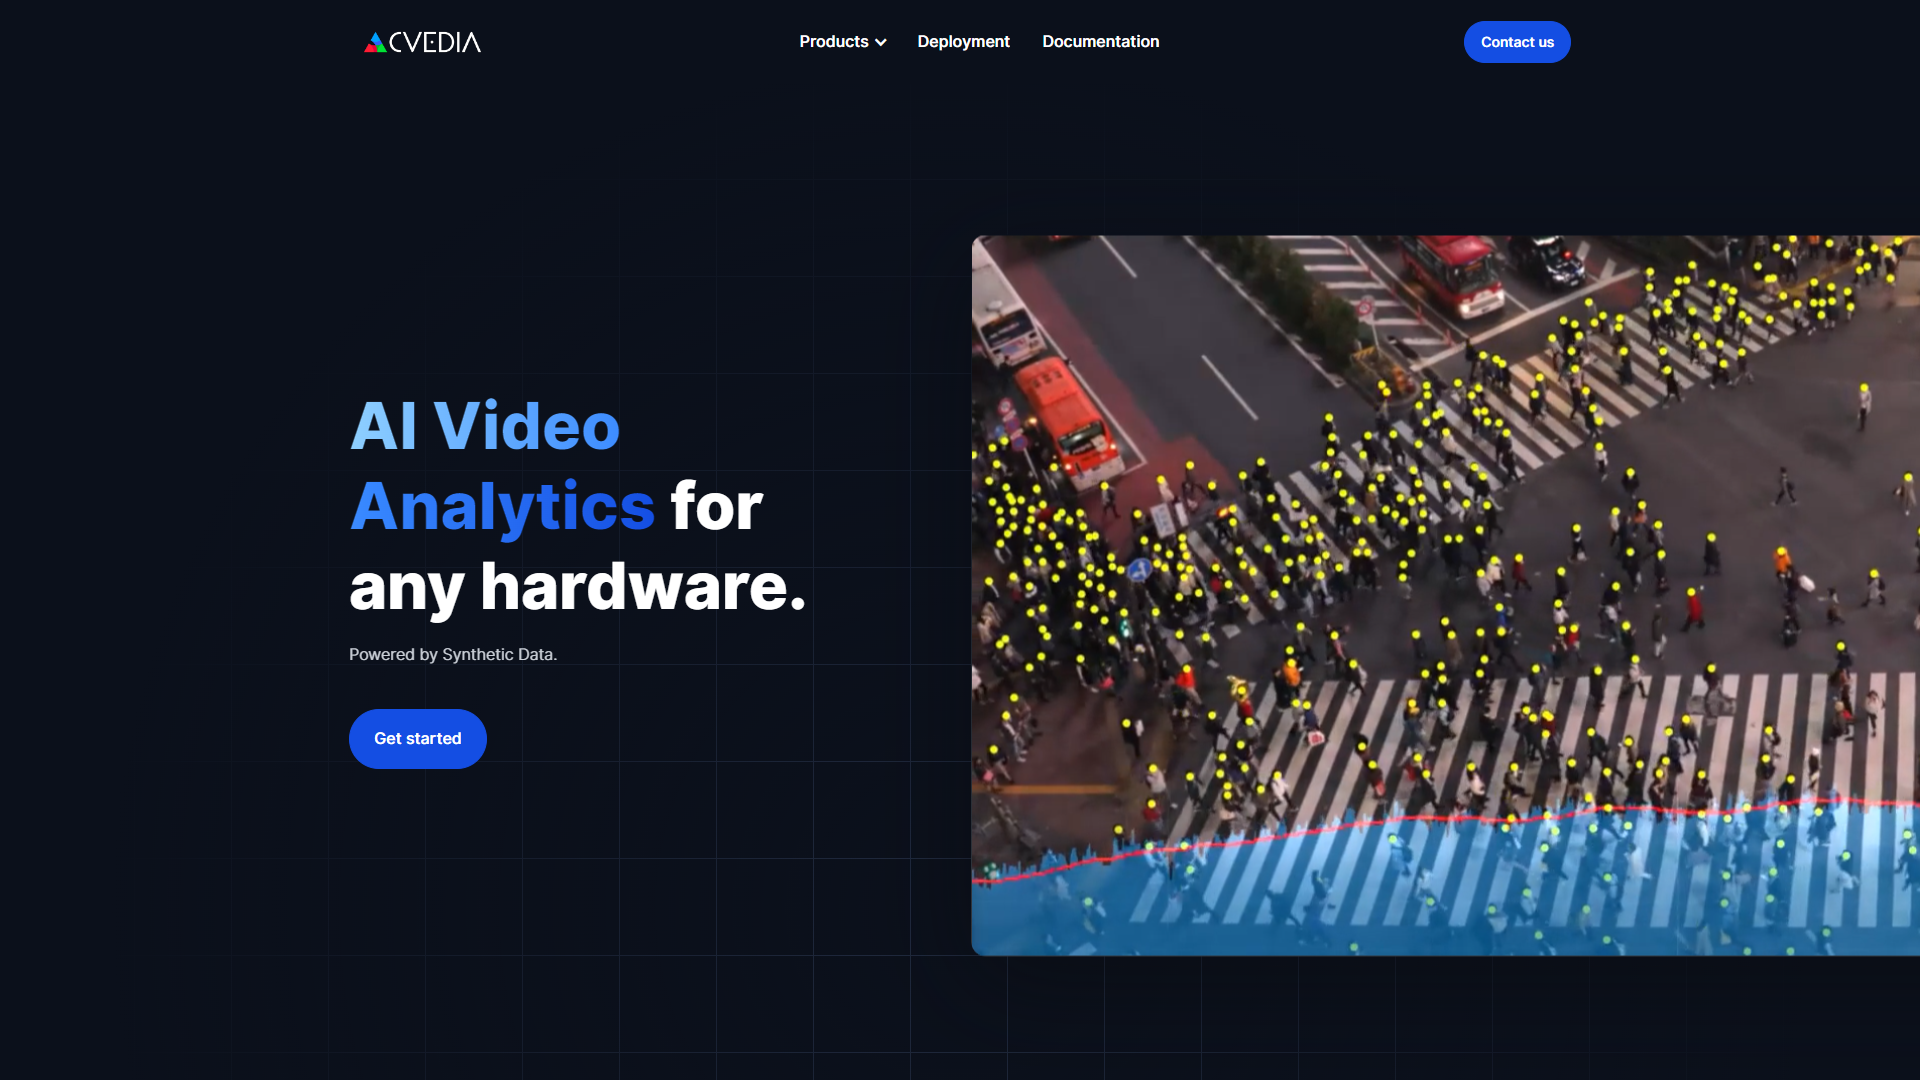Select the Products menu label
This screenshot has height=1080, width=1920.
point(835,42)
